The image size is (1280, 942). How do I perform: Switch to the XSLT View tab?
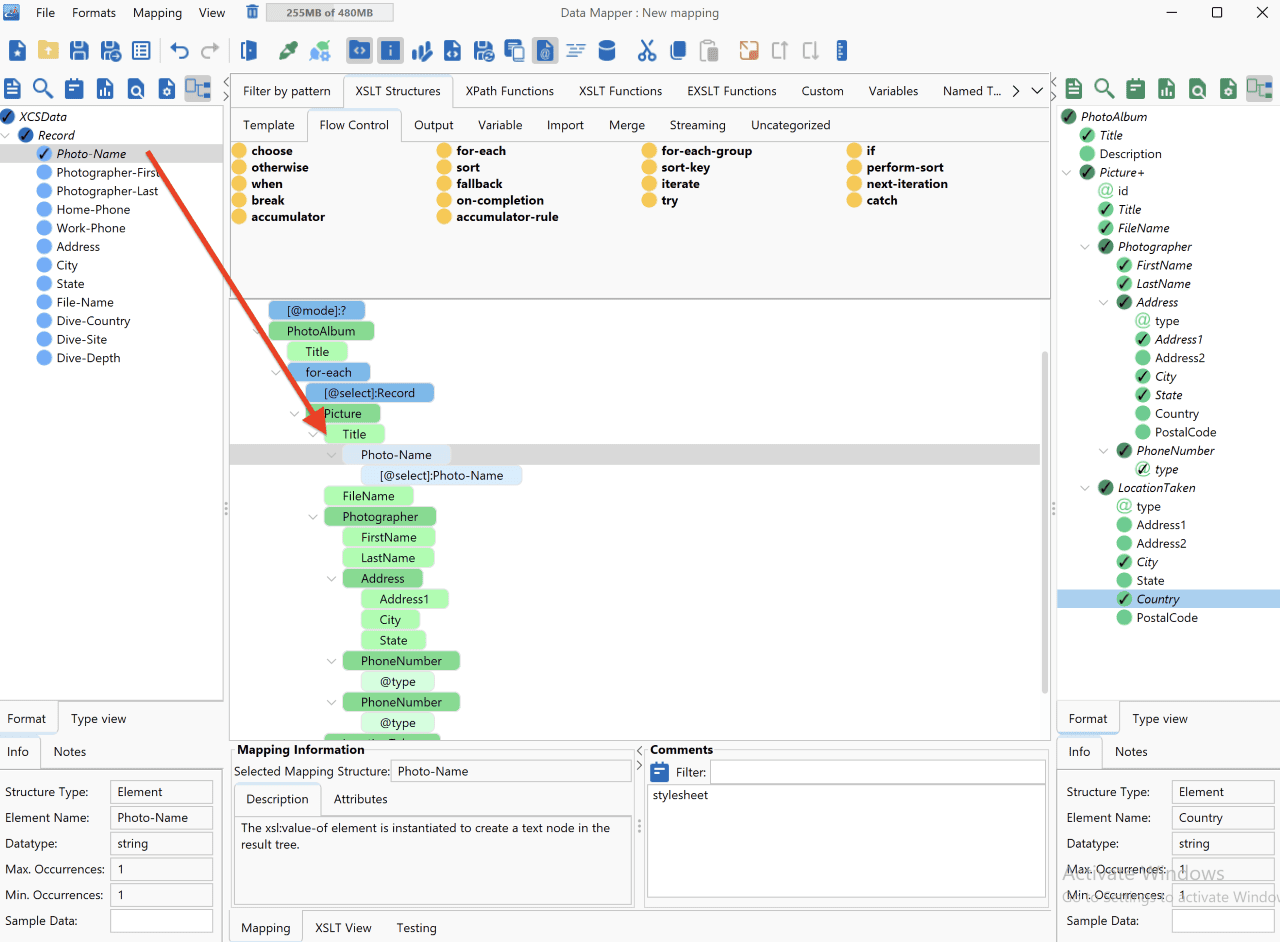tap(343, 928)
